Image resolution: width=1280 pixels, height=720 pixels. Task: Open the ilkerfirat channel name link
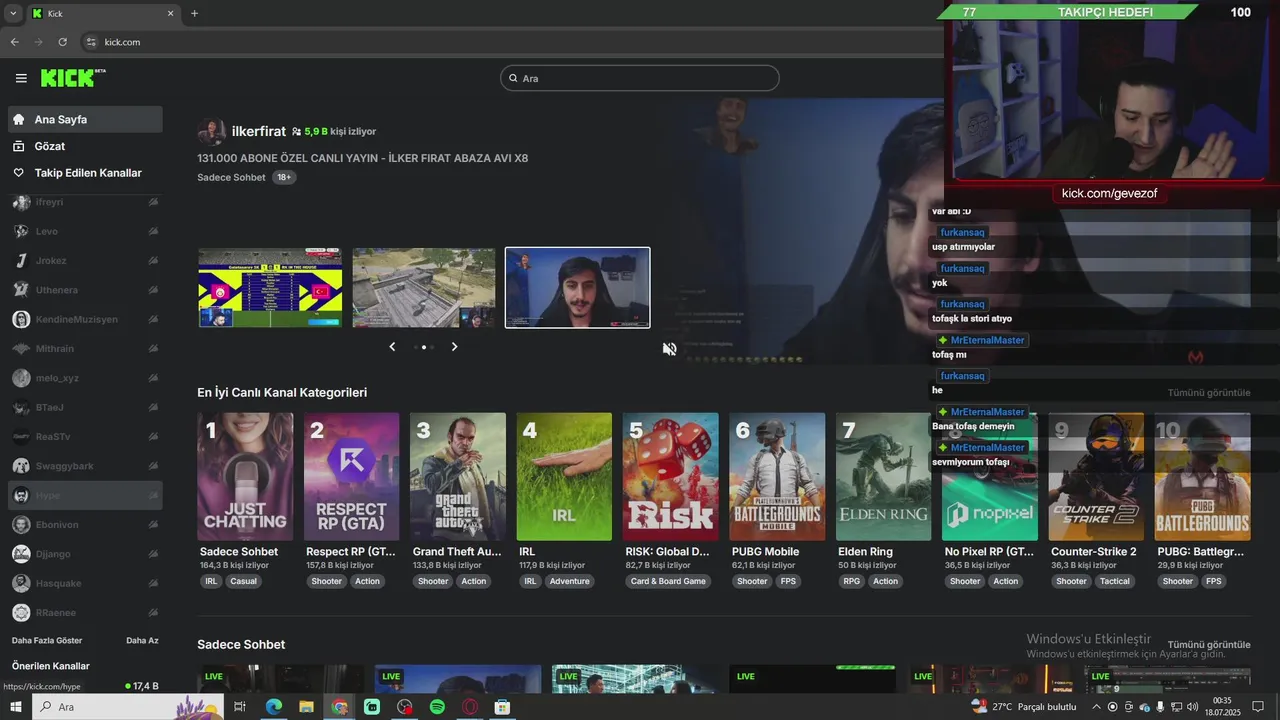(x=259, y=131)
